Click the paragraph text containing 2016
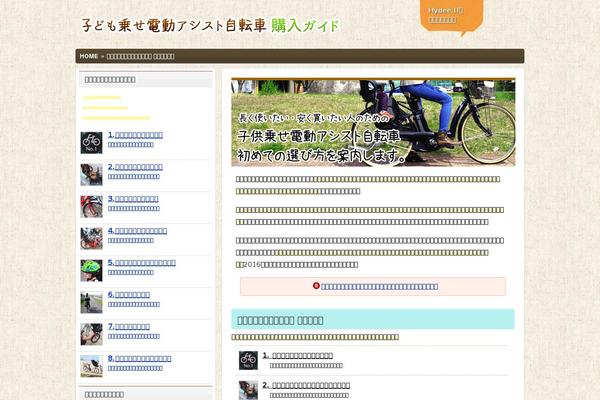600x400 pixels. [x=370, y=253]
